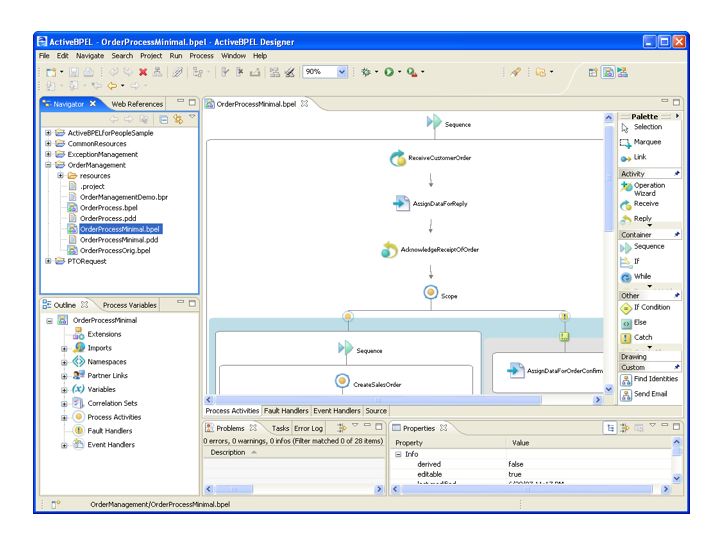Select the Reply activity in Palette
Image resolution: width=720 pixels, height=540 pixels.
pos(636,219)
